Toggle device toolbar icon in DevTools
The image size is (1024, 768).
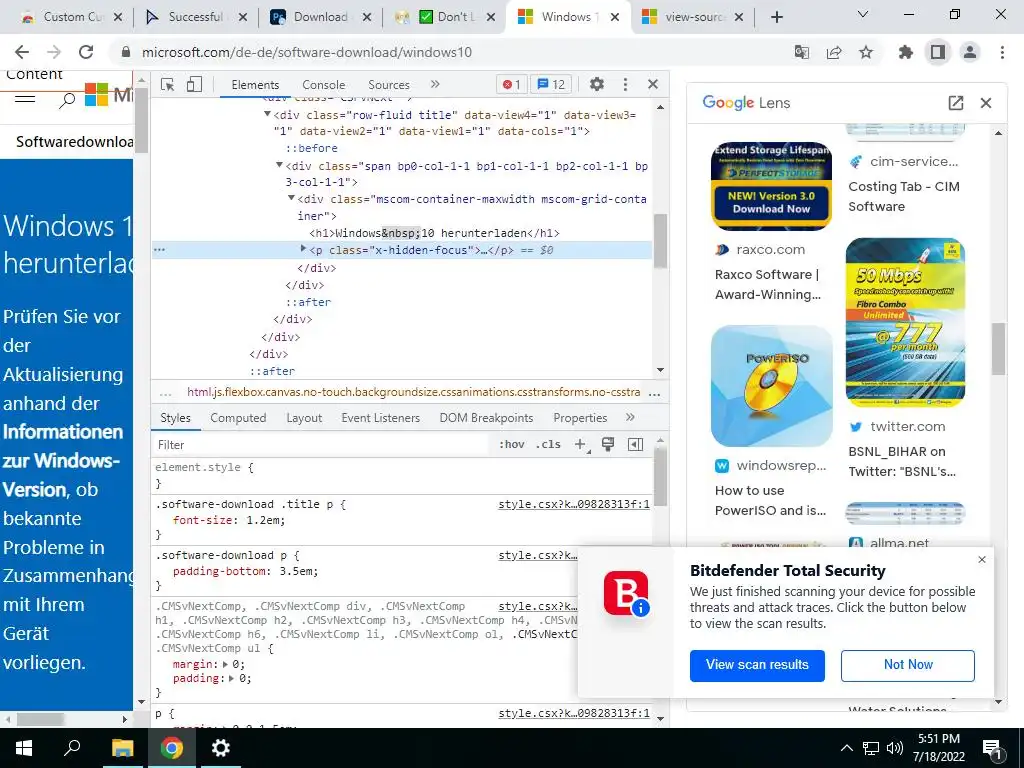[x=194, y=84]
